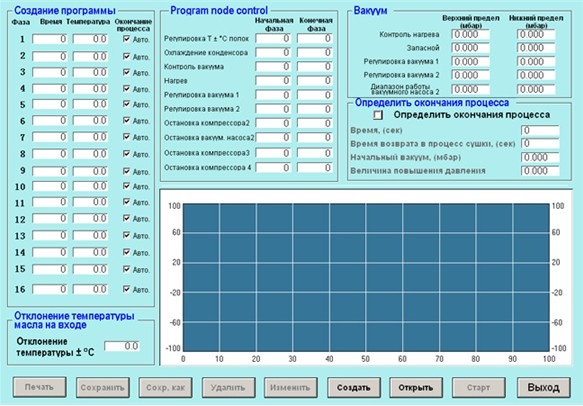This screenshot has height=406, width=583.
Task: Click the Начальный вакуум, (мбар) field
Action: coord(540,158)
